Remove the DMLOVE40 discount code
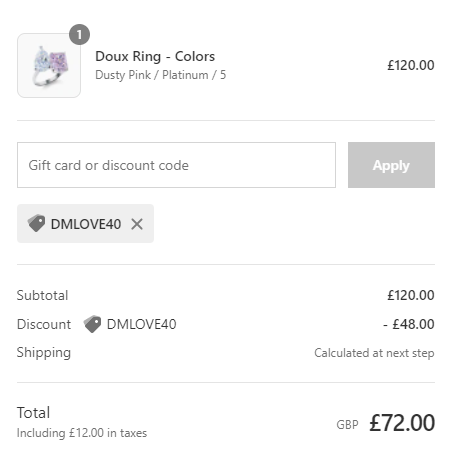 coord(137,224)
